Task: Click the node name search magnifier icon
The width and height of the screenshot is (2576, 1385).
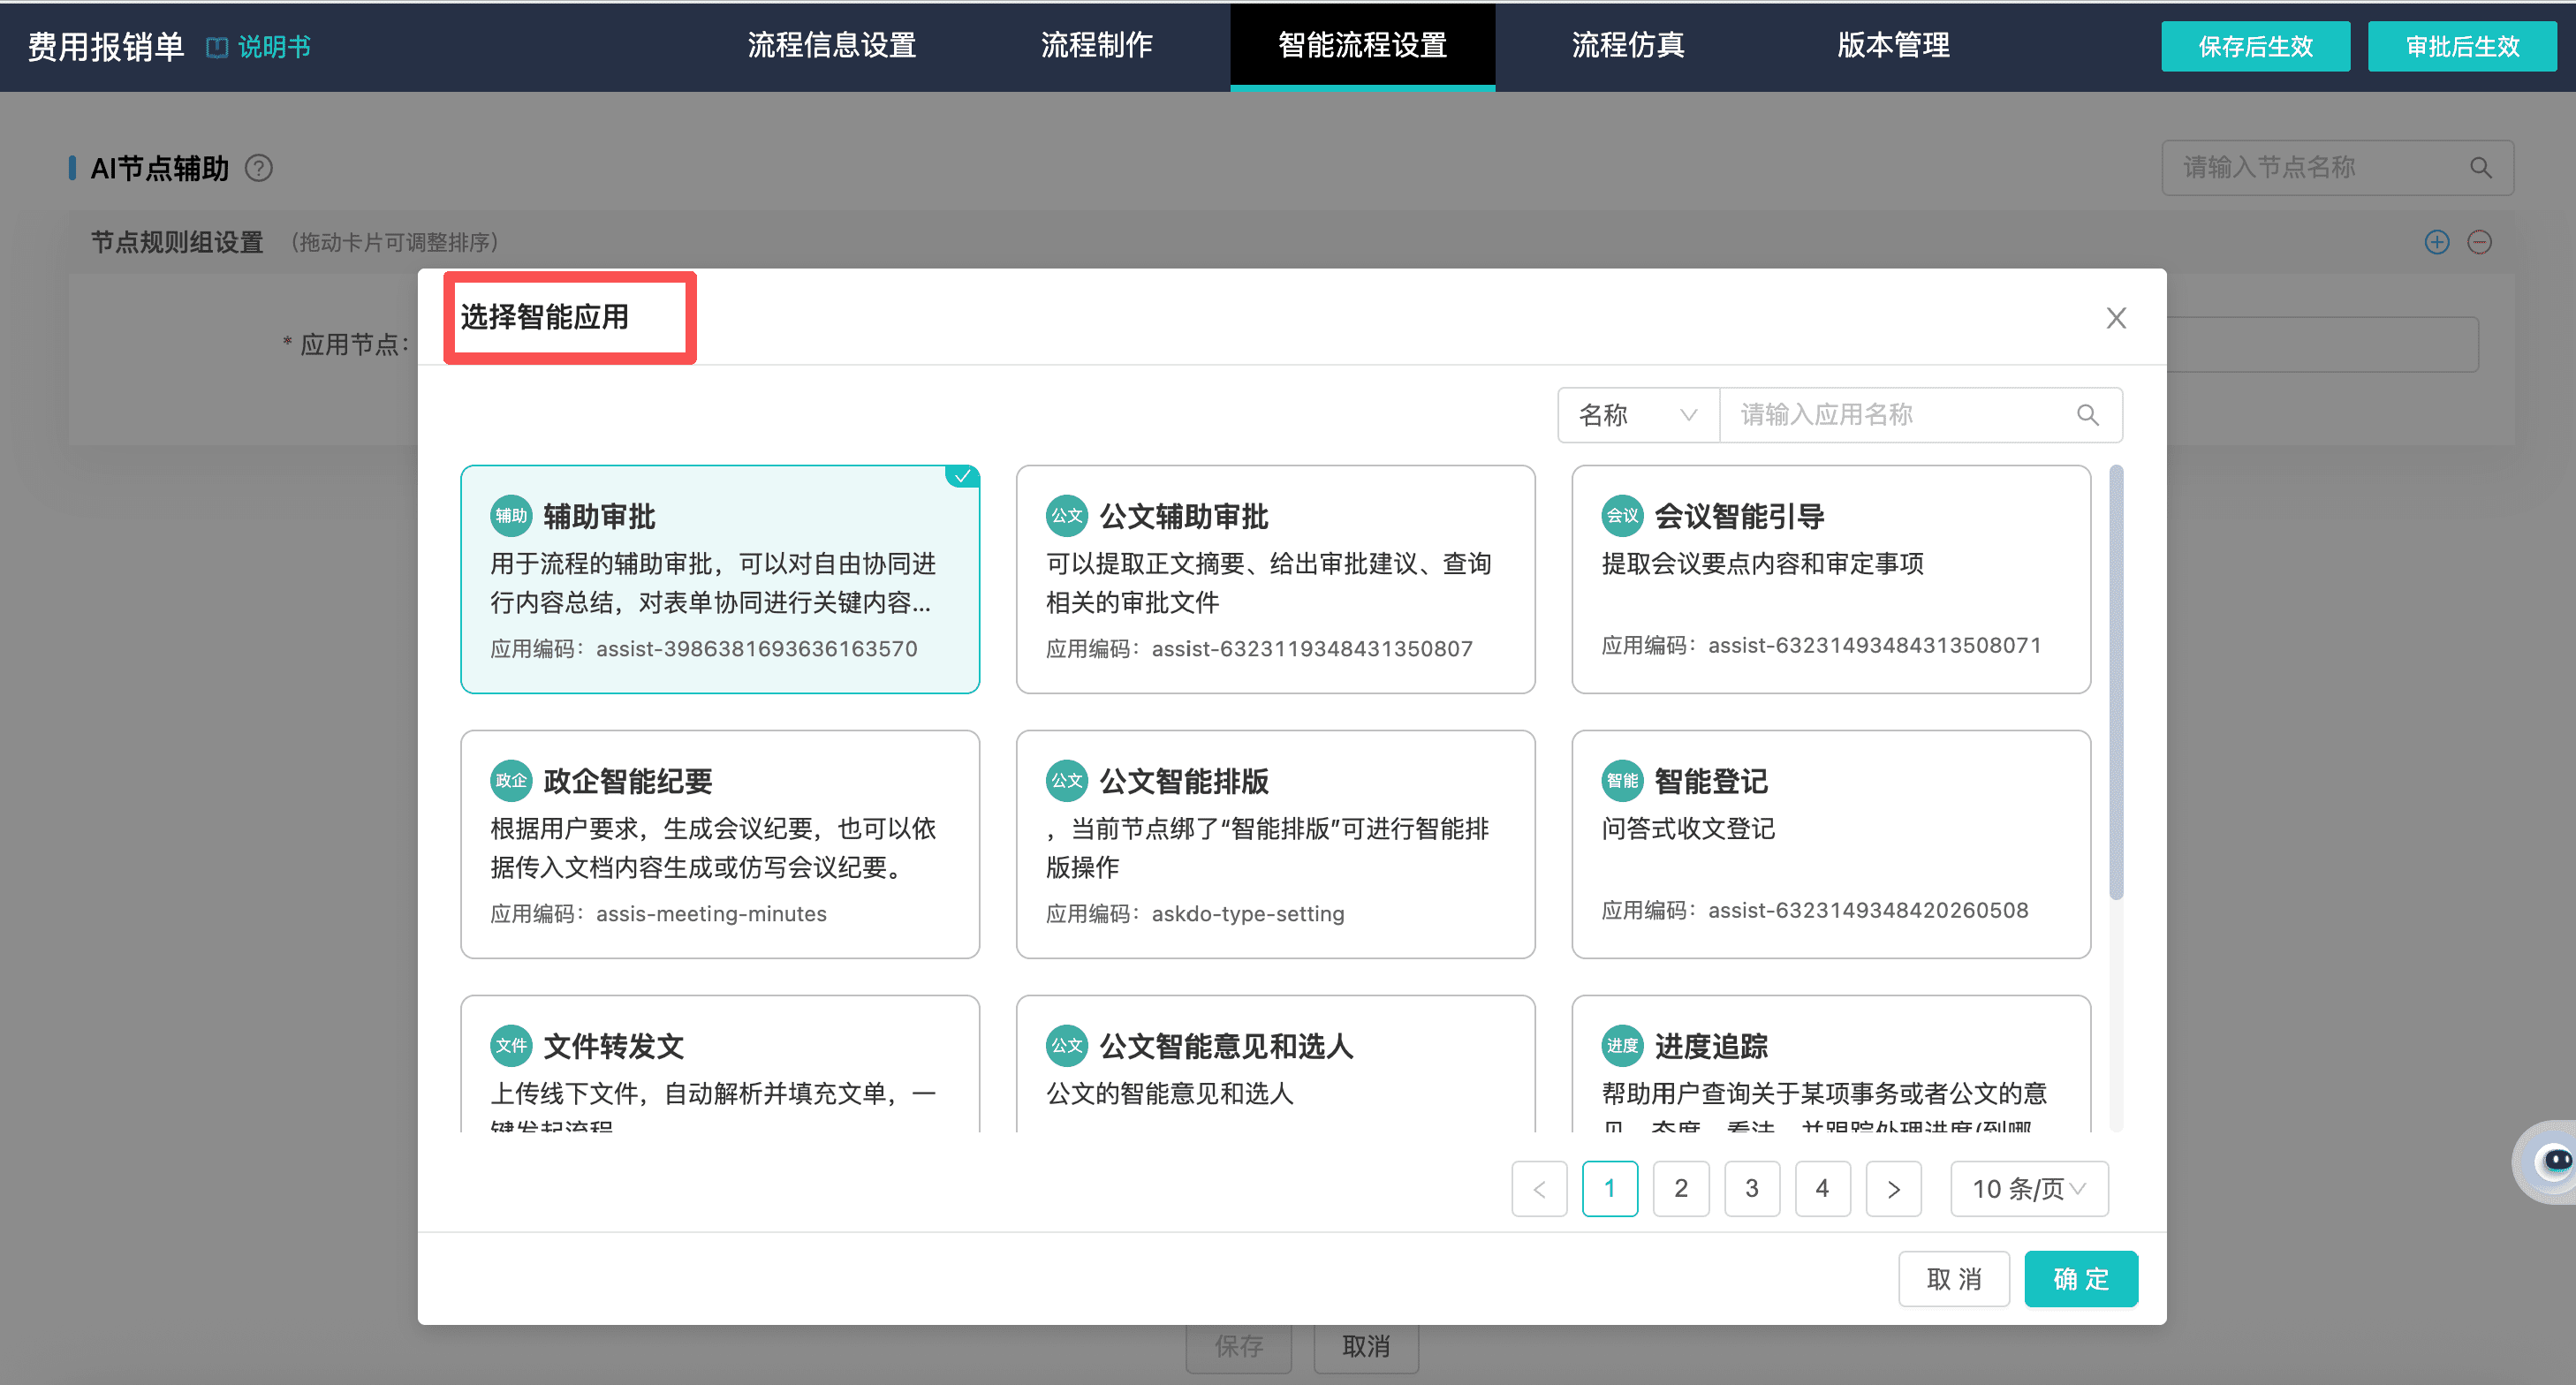Action: pos(2480,168)
